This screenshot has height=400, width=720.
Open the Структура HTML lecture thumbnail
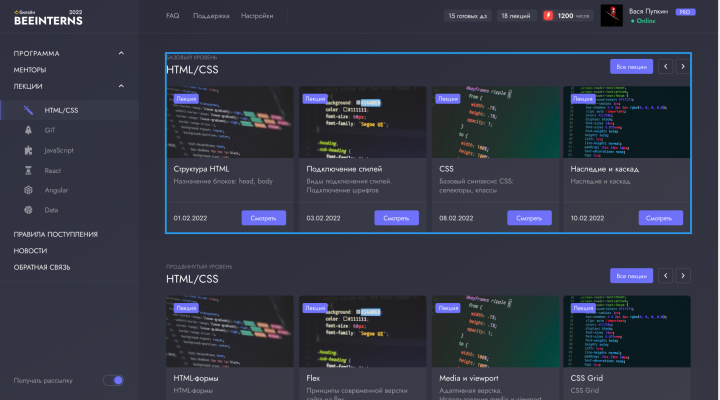click(x=230, y=122)
